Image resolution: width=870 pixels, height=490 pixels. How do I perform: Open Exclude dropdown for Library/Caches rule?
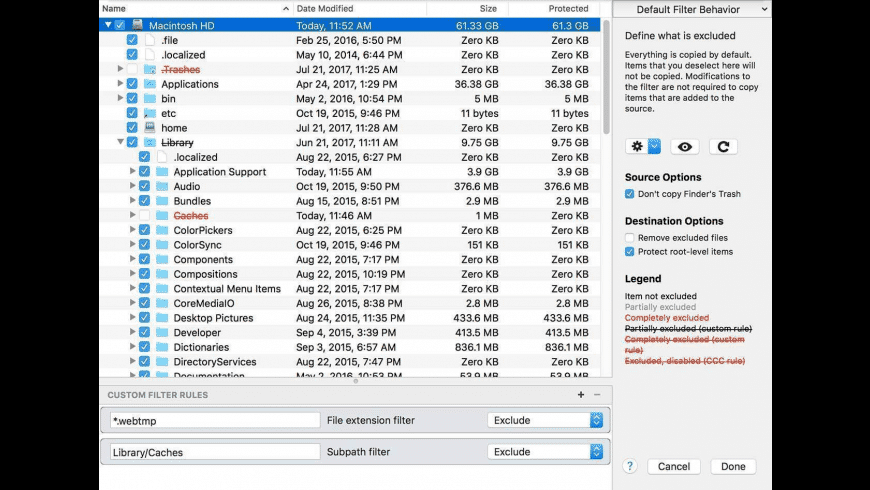(x=545, y=452)
